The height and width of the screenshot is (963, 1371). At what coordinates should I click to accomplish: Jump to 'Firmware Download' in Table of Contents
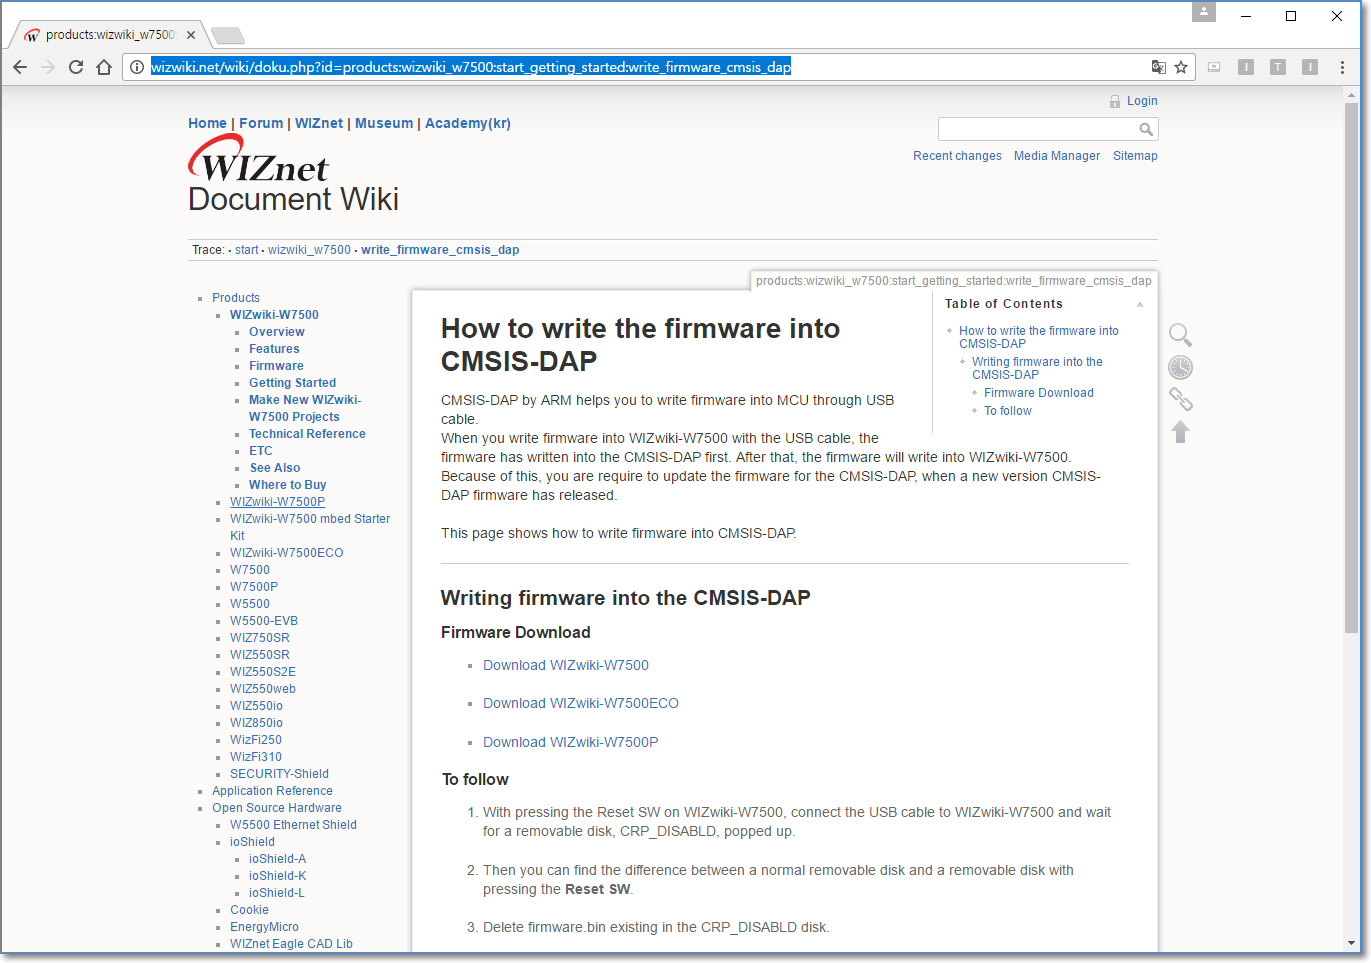1039,393
